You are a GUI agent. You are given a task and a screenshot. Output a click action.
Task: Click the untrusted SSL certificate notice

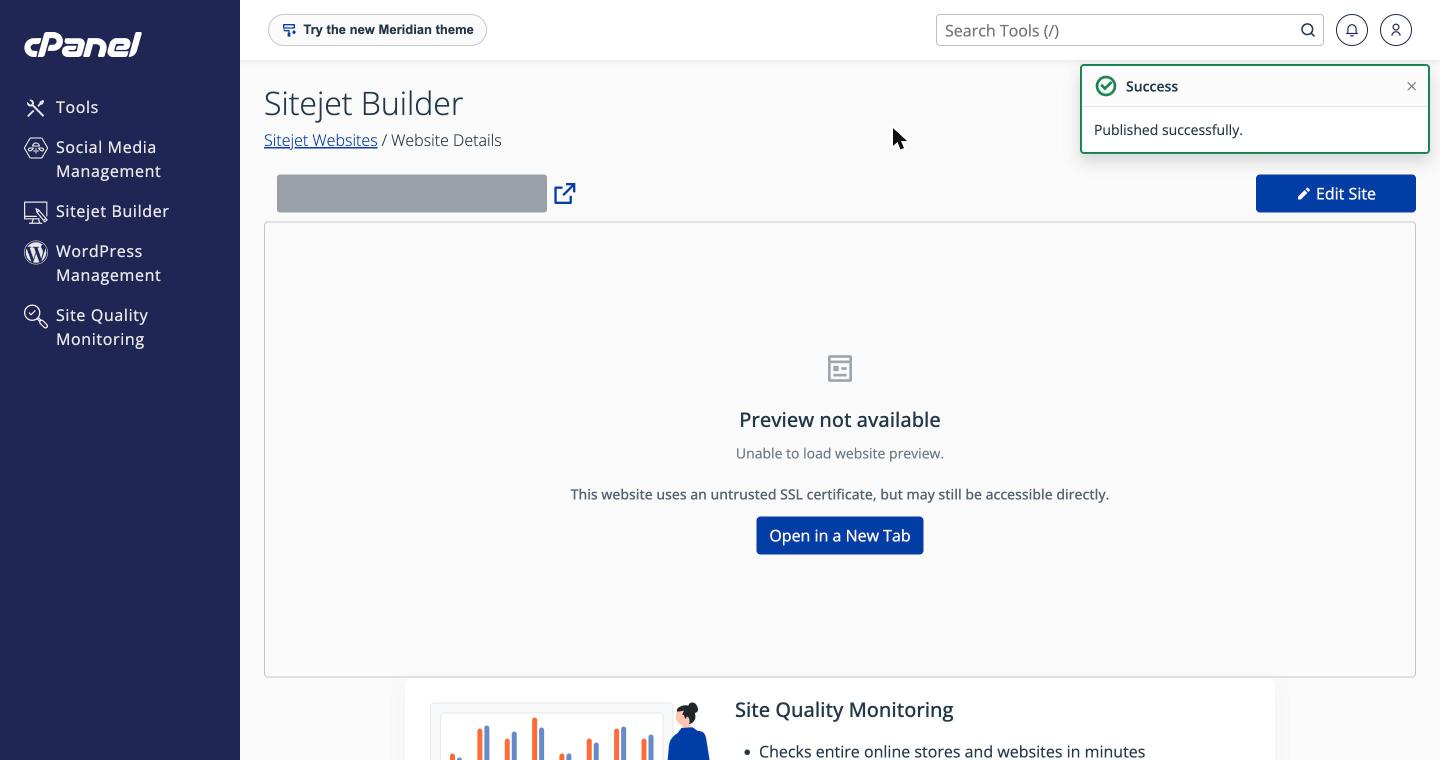click(x=840, y=494)
